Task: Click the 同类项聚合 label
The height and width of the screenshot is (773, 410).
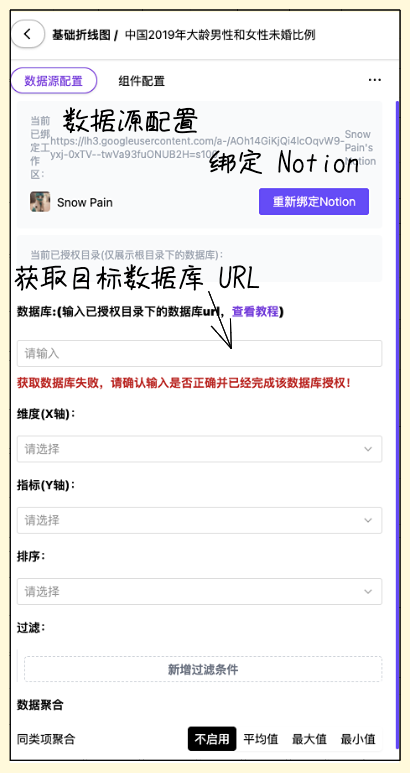Action: coord(46,739)
